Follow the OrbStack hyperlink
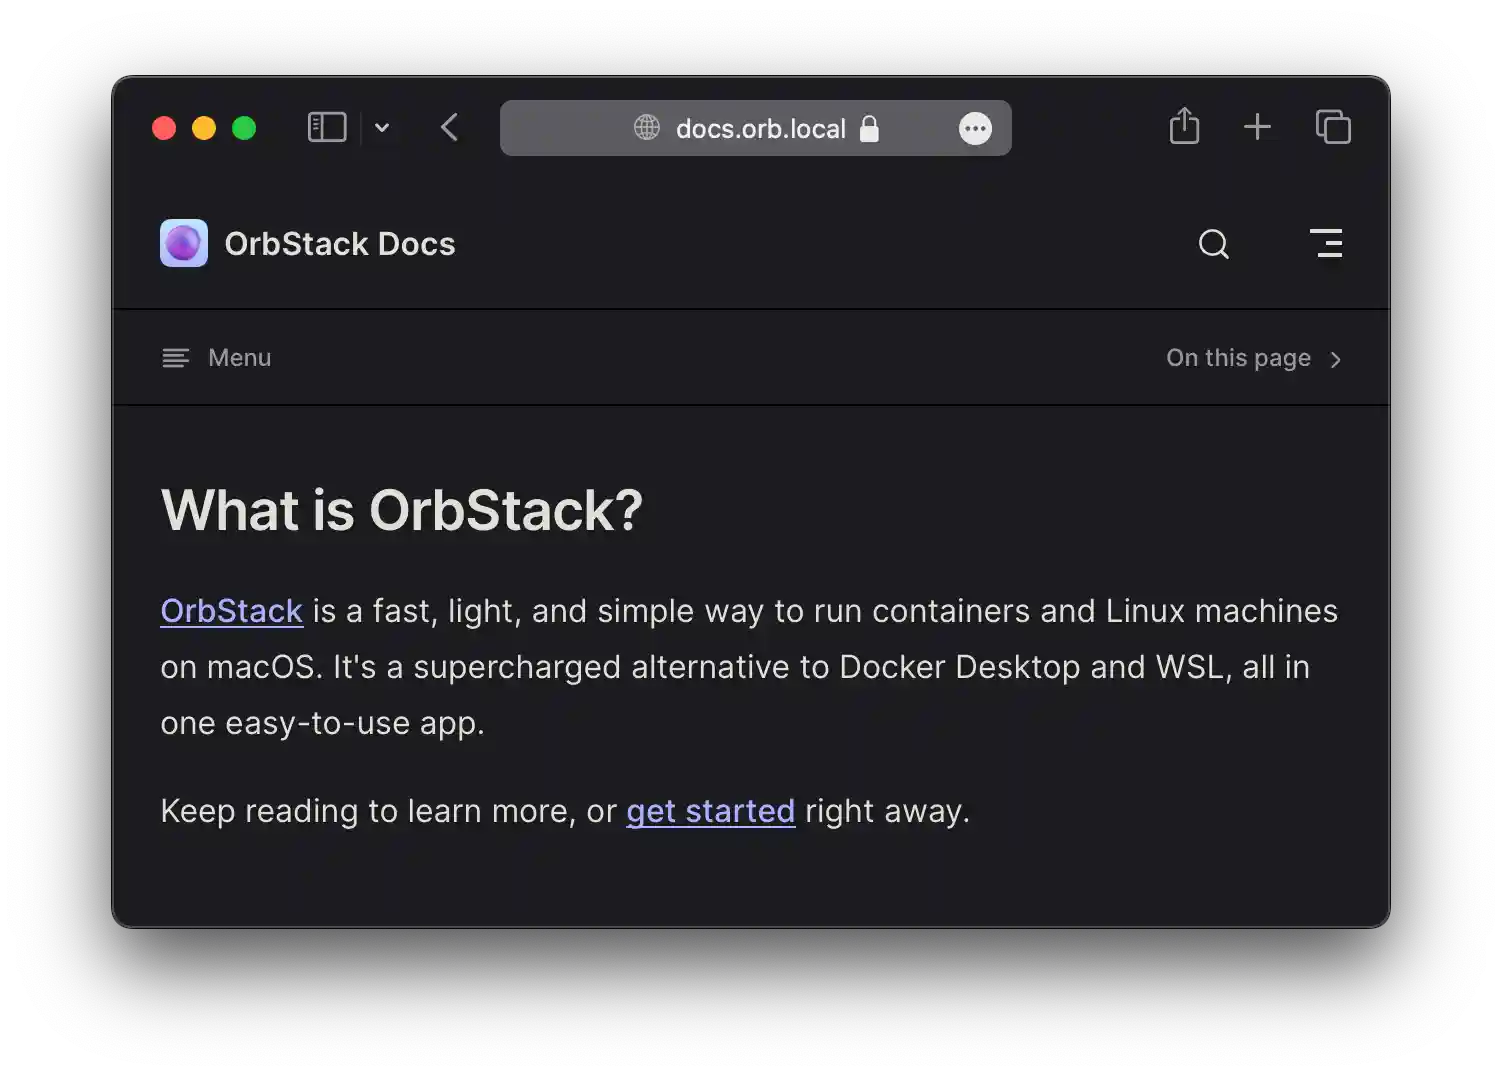This screenshot has height=1076, width=1502. point(231,610)
